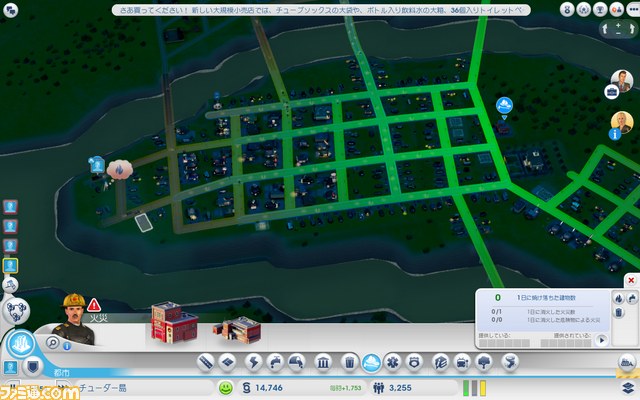This screenshot has height=400, width=640.
Task: Toggle the second data layer icon on left
Action: click(x=10, y=226)
